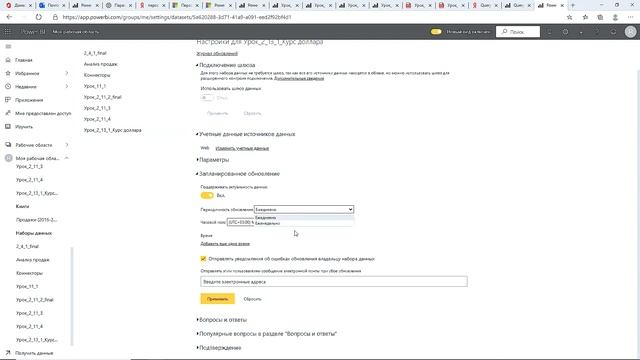Click the address bar URL
Image resolution: width=640 pixels, height=360 pixels.
177,17
